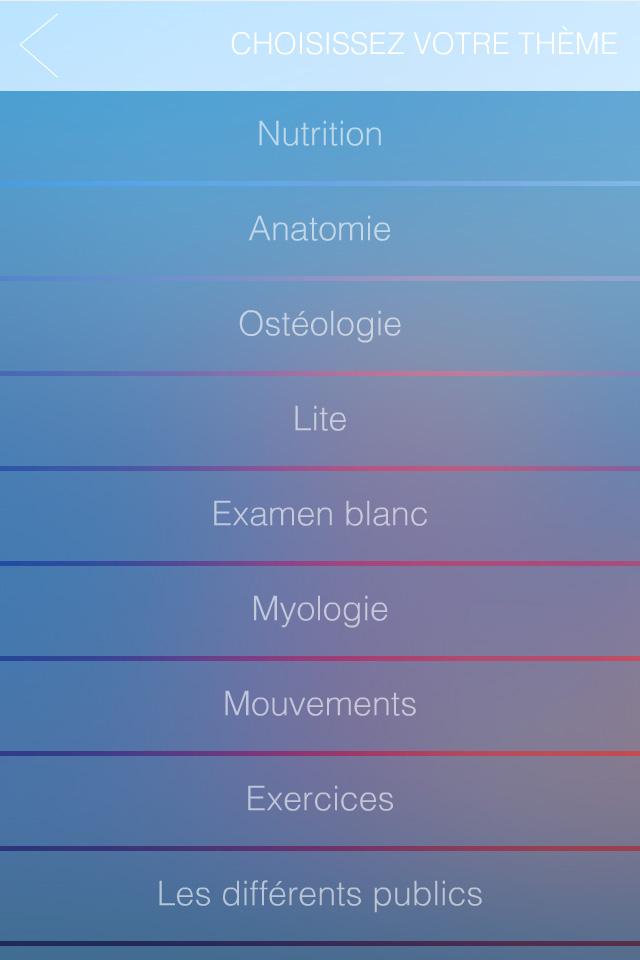Select the Nutrition theme
Screen dimensions: 640x960
point(320,136)
